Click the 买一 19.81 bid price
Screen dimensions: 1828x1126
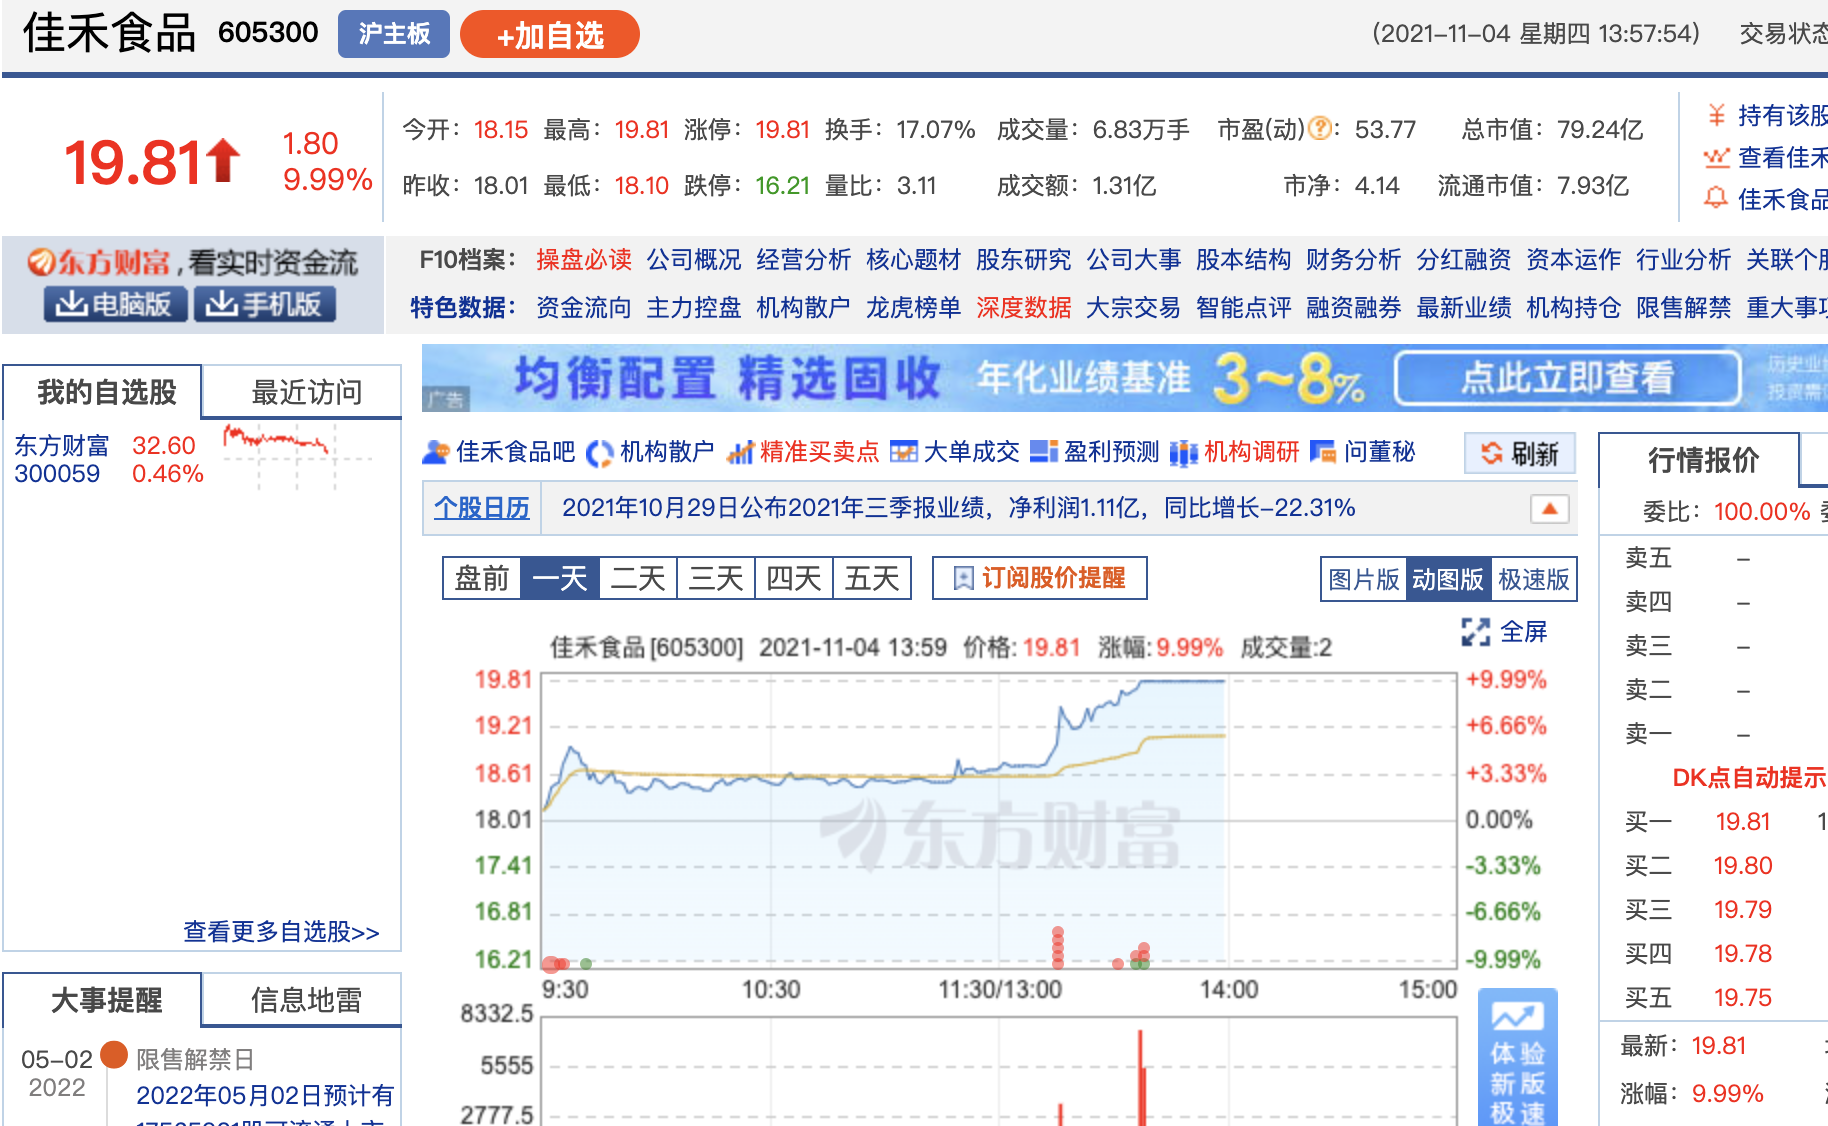1743,822
